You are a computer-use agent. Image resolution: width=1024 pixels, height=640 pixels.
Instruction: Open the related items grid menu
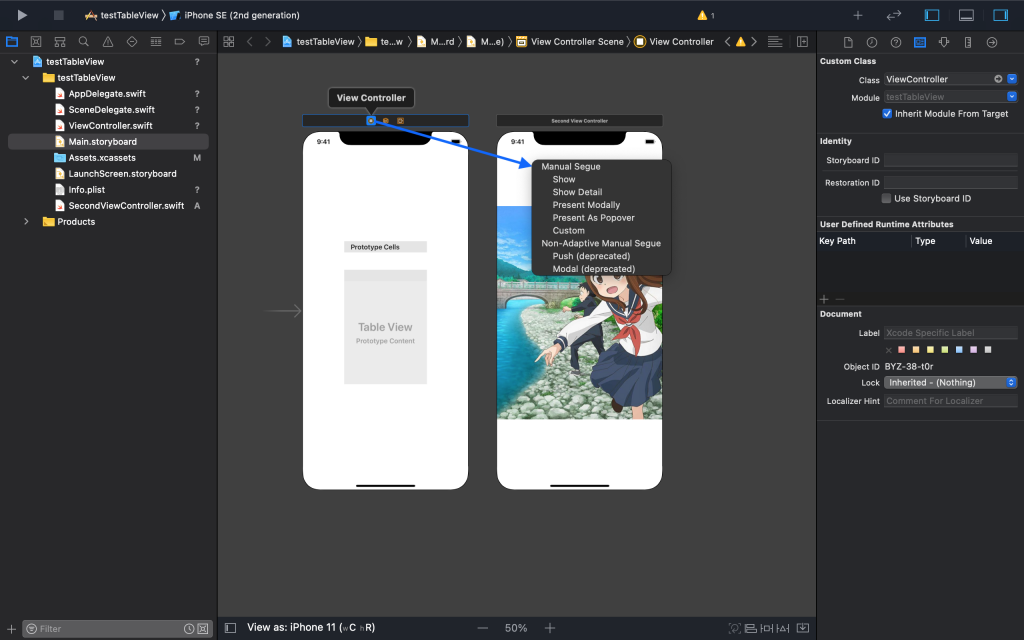(229, 42)
